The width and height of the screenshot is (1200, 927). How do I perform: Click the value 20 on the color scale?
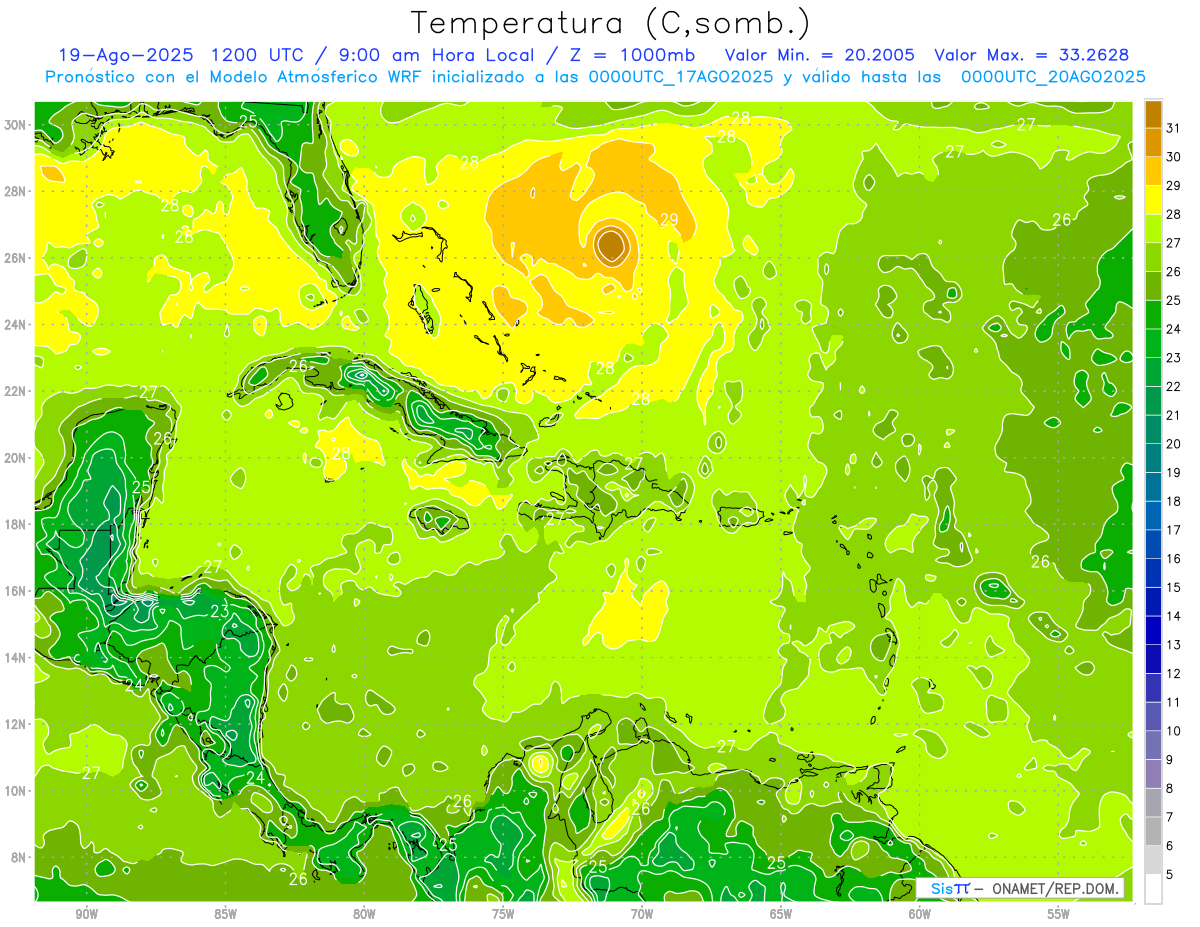pos(1174,444)
